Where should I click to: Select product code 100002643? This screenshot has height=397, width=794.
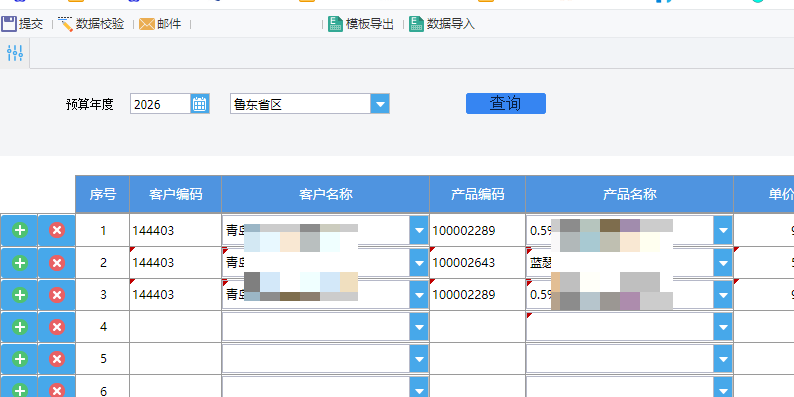(478, 263)
